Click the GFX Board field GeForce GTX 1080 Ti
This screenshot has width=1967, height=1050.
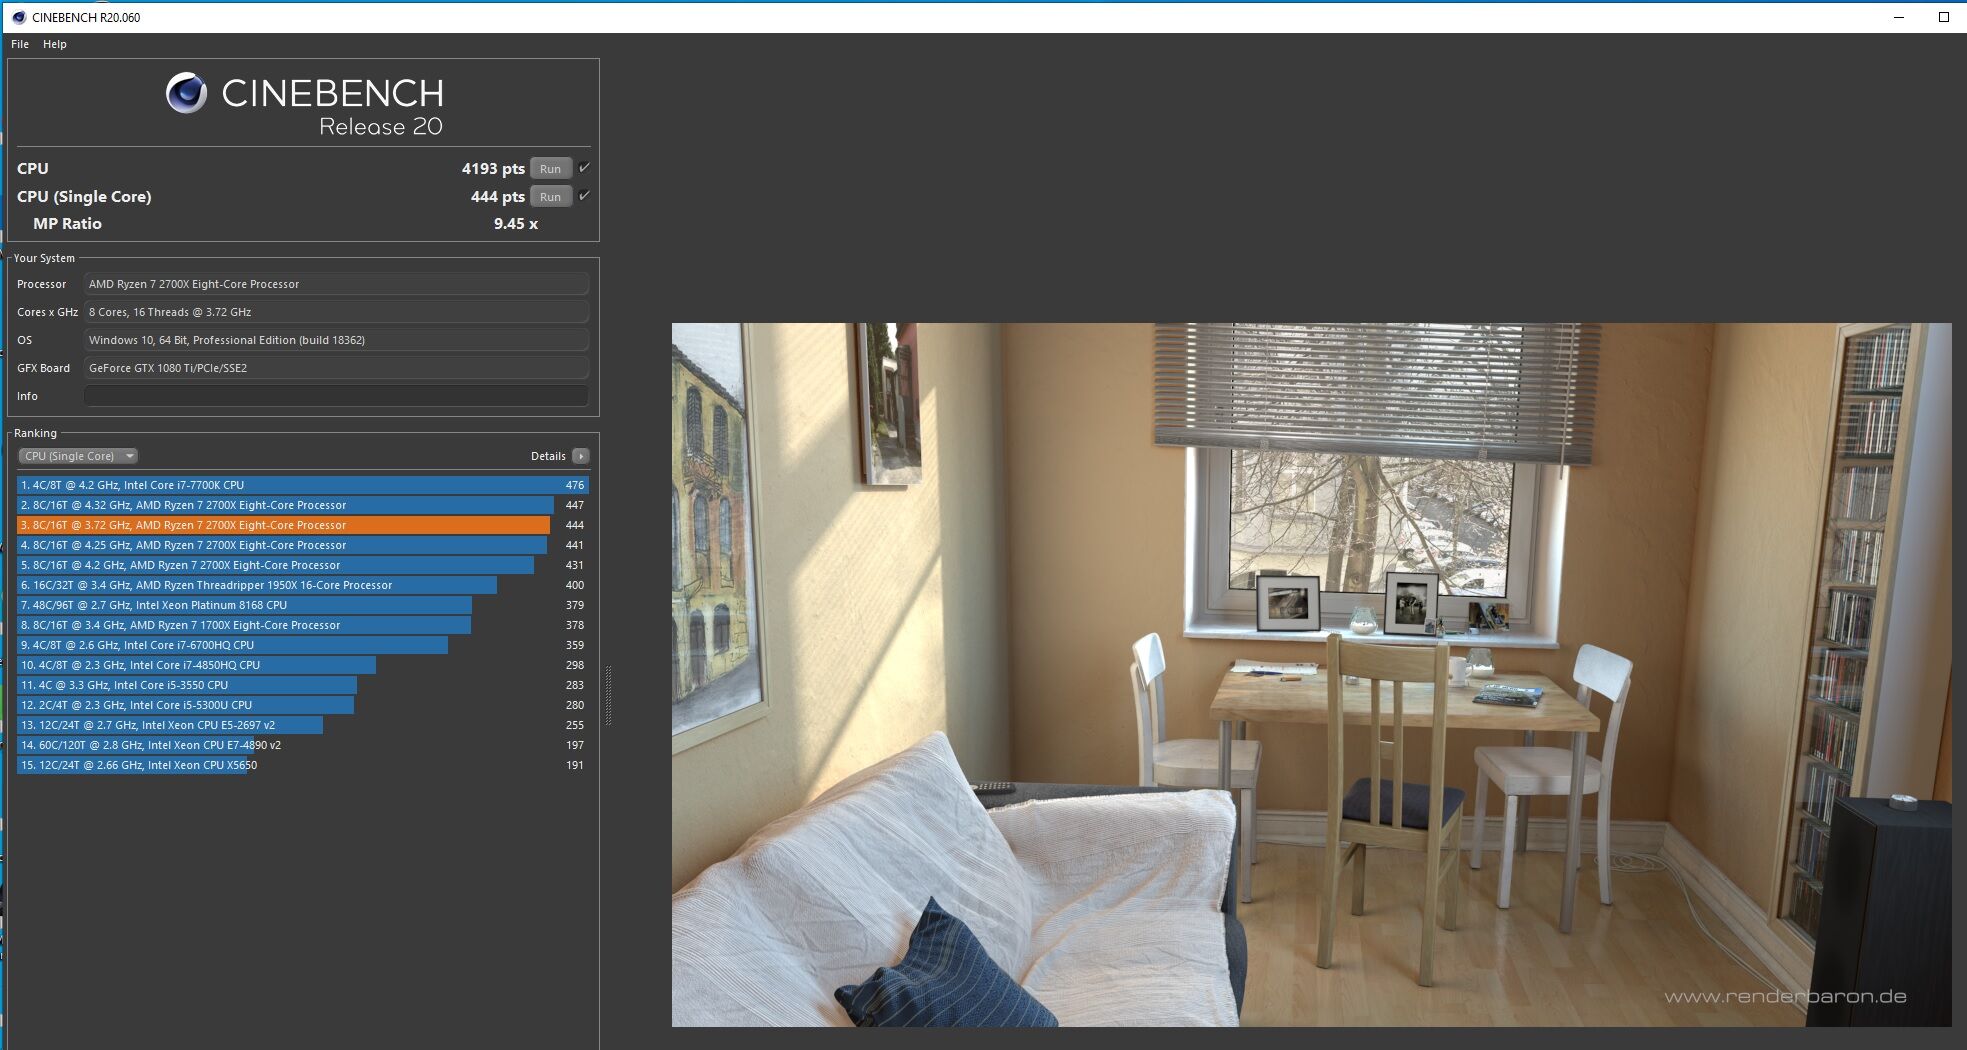point(336,368)
